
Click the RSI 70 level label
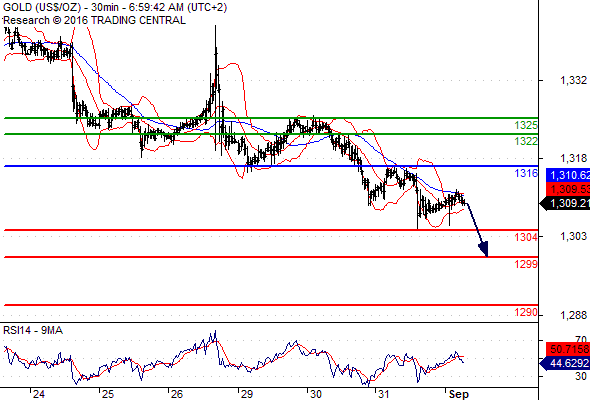(x=581, y=339)
